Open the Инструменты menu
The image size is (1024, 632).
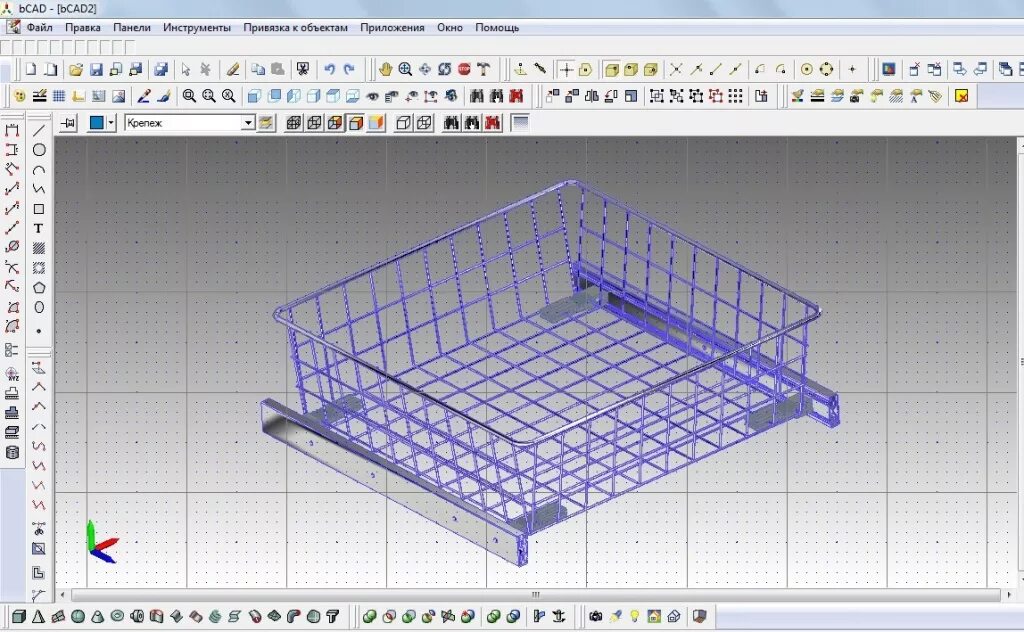(197, 27)
